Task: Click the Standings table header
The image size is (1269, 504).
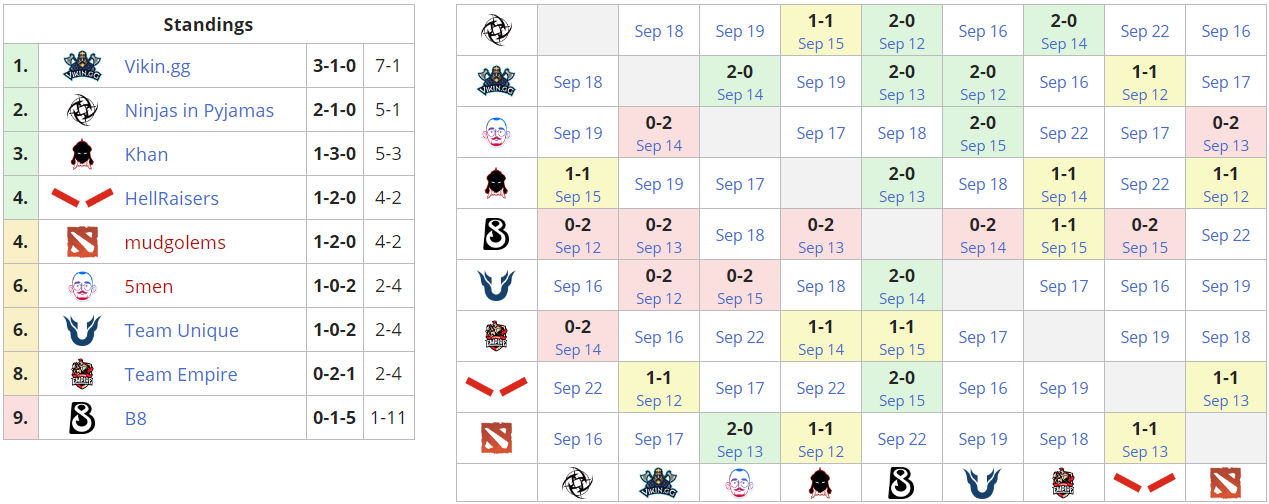Action: [x=208, y=24]
